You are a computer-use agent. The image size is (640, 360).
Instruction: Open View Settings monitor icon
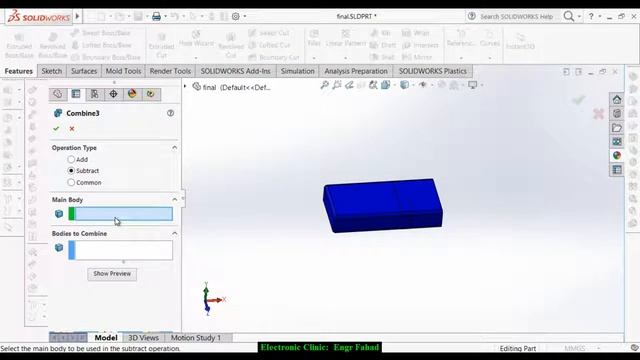pos(473,85)
